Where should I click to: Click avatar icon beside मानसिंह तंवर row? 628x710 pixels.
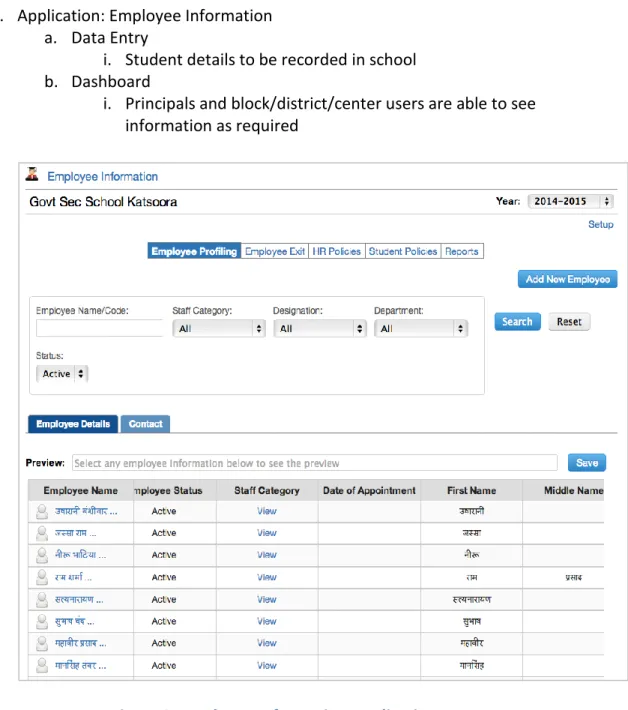click(x=42, y=665)
